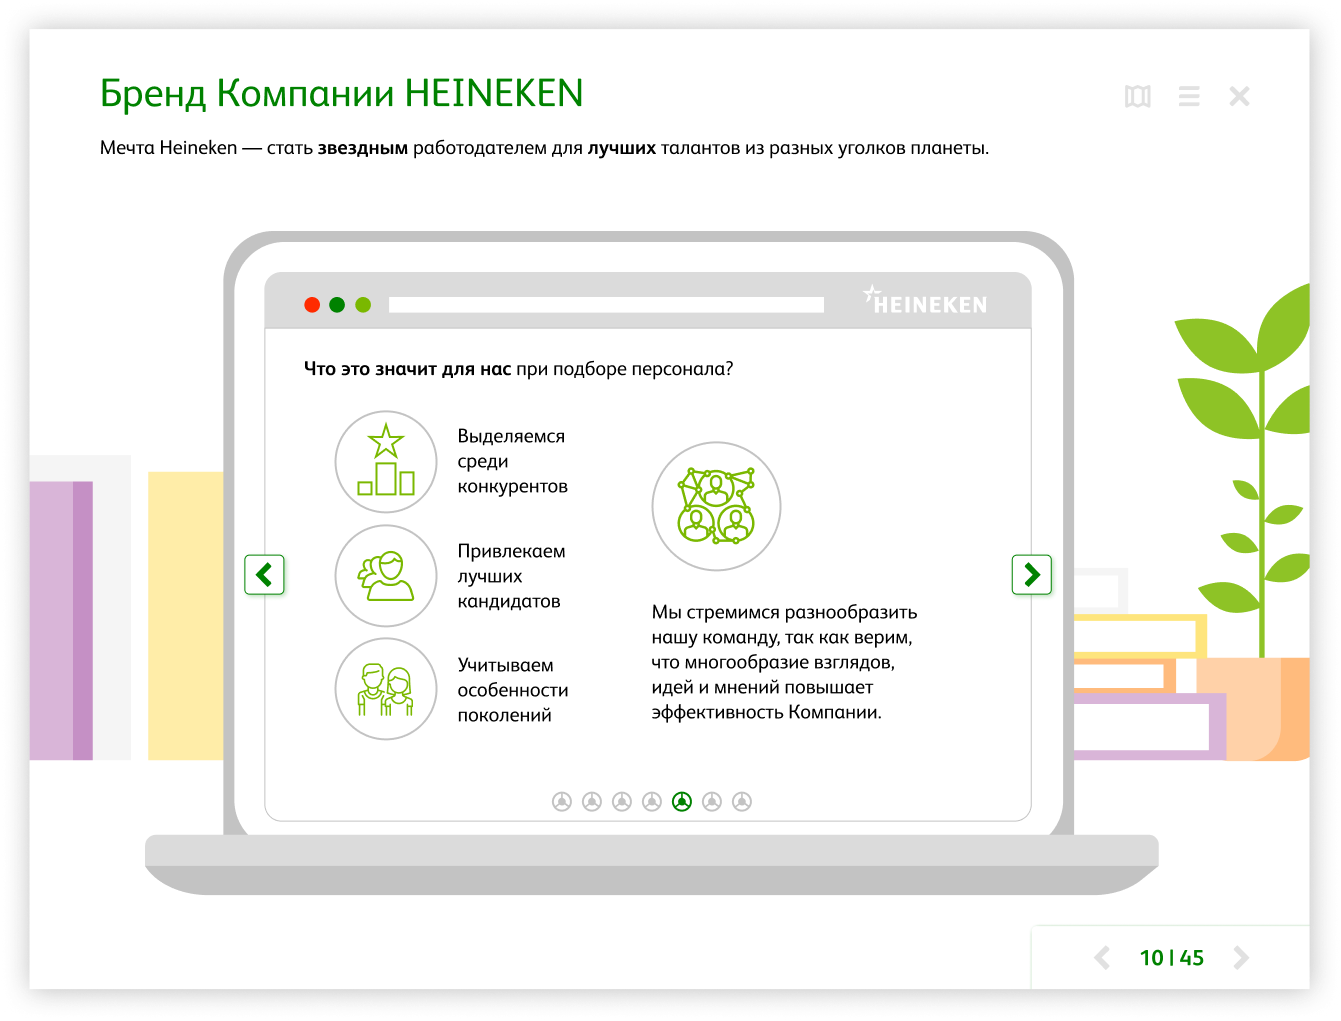Click the best candidates people icon
1341x1021 pixels.
(x=386, y=576)
